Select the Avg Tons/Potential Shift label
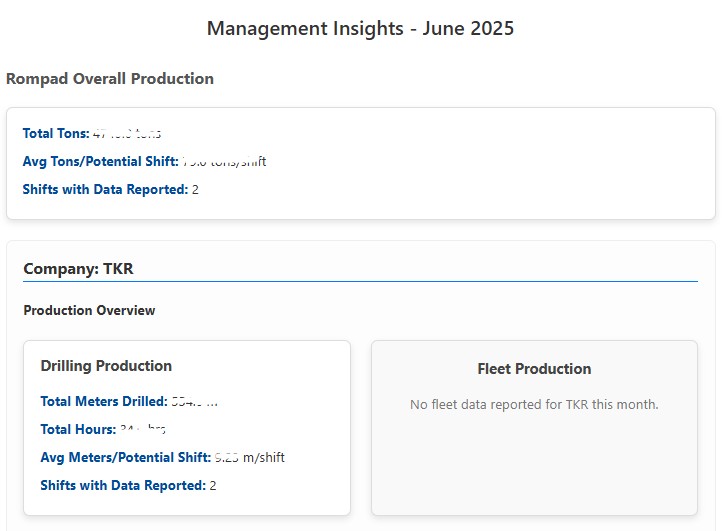The height and width of the screenshot is (531, 722). coord(100,161)
